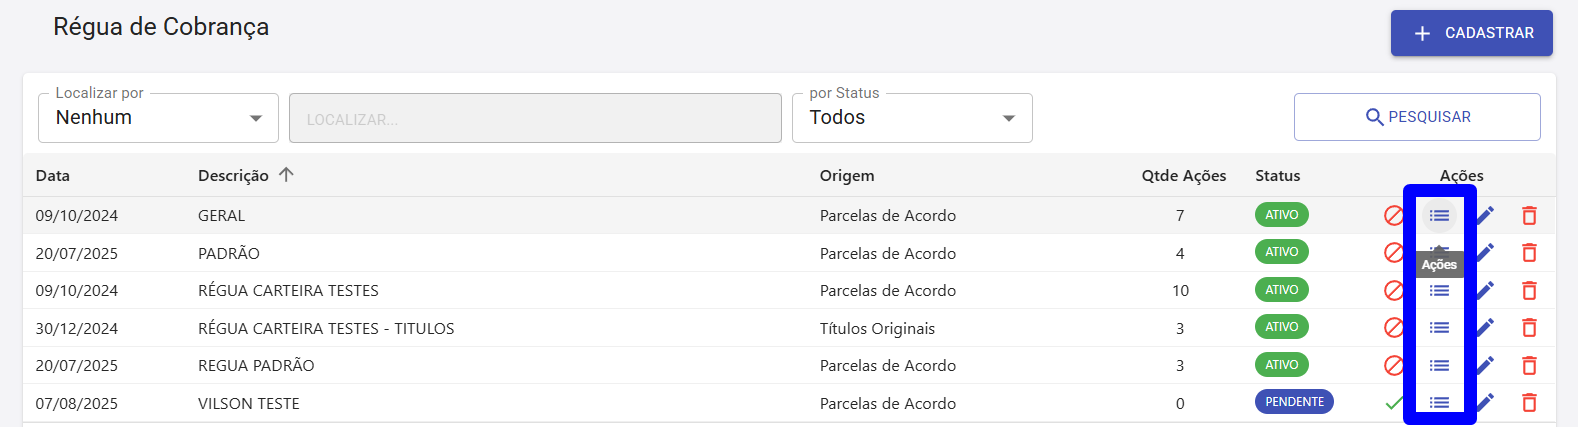Expand the Localizar por dropdown
1578x427 pixels.
tap(158, 118)
